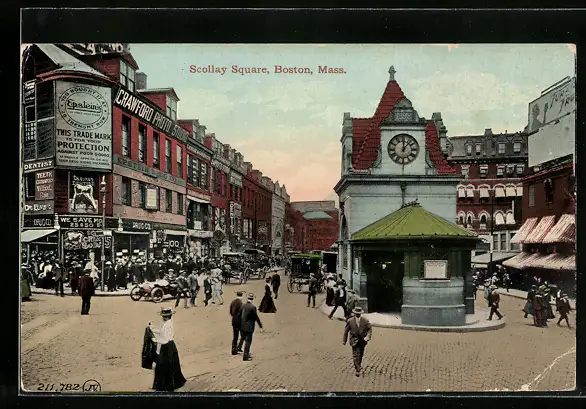Click the striped awnings on the right
The image size is (586, 409).
(x=543, y=242)
